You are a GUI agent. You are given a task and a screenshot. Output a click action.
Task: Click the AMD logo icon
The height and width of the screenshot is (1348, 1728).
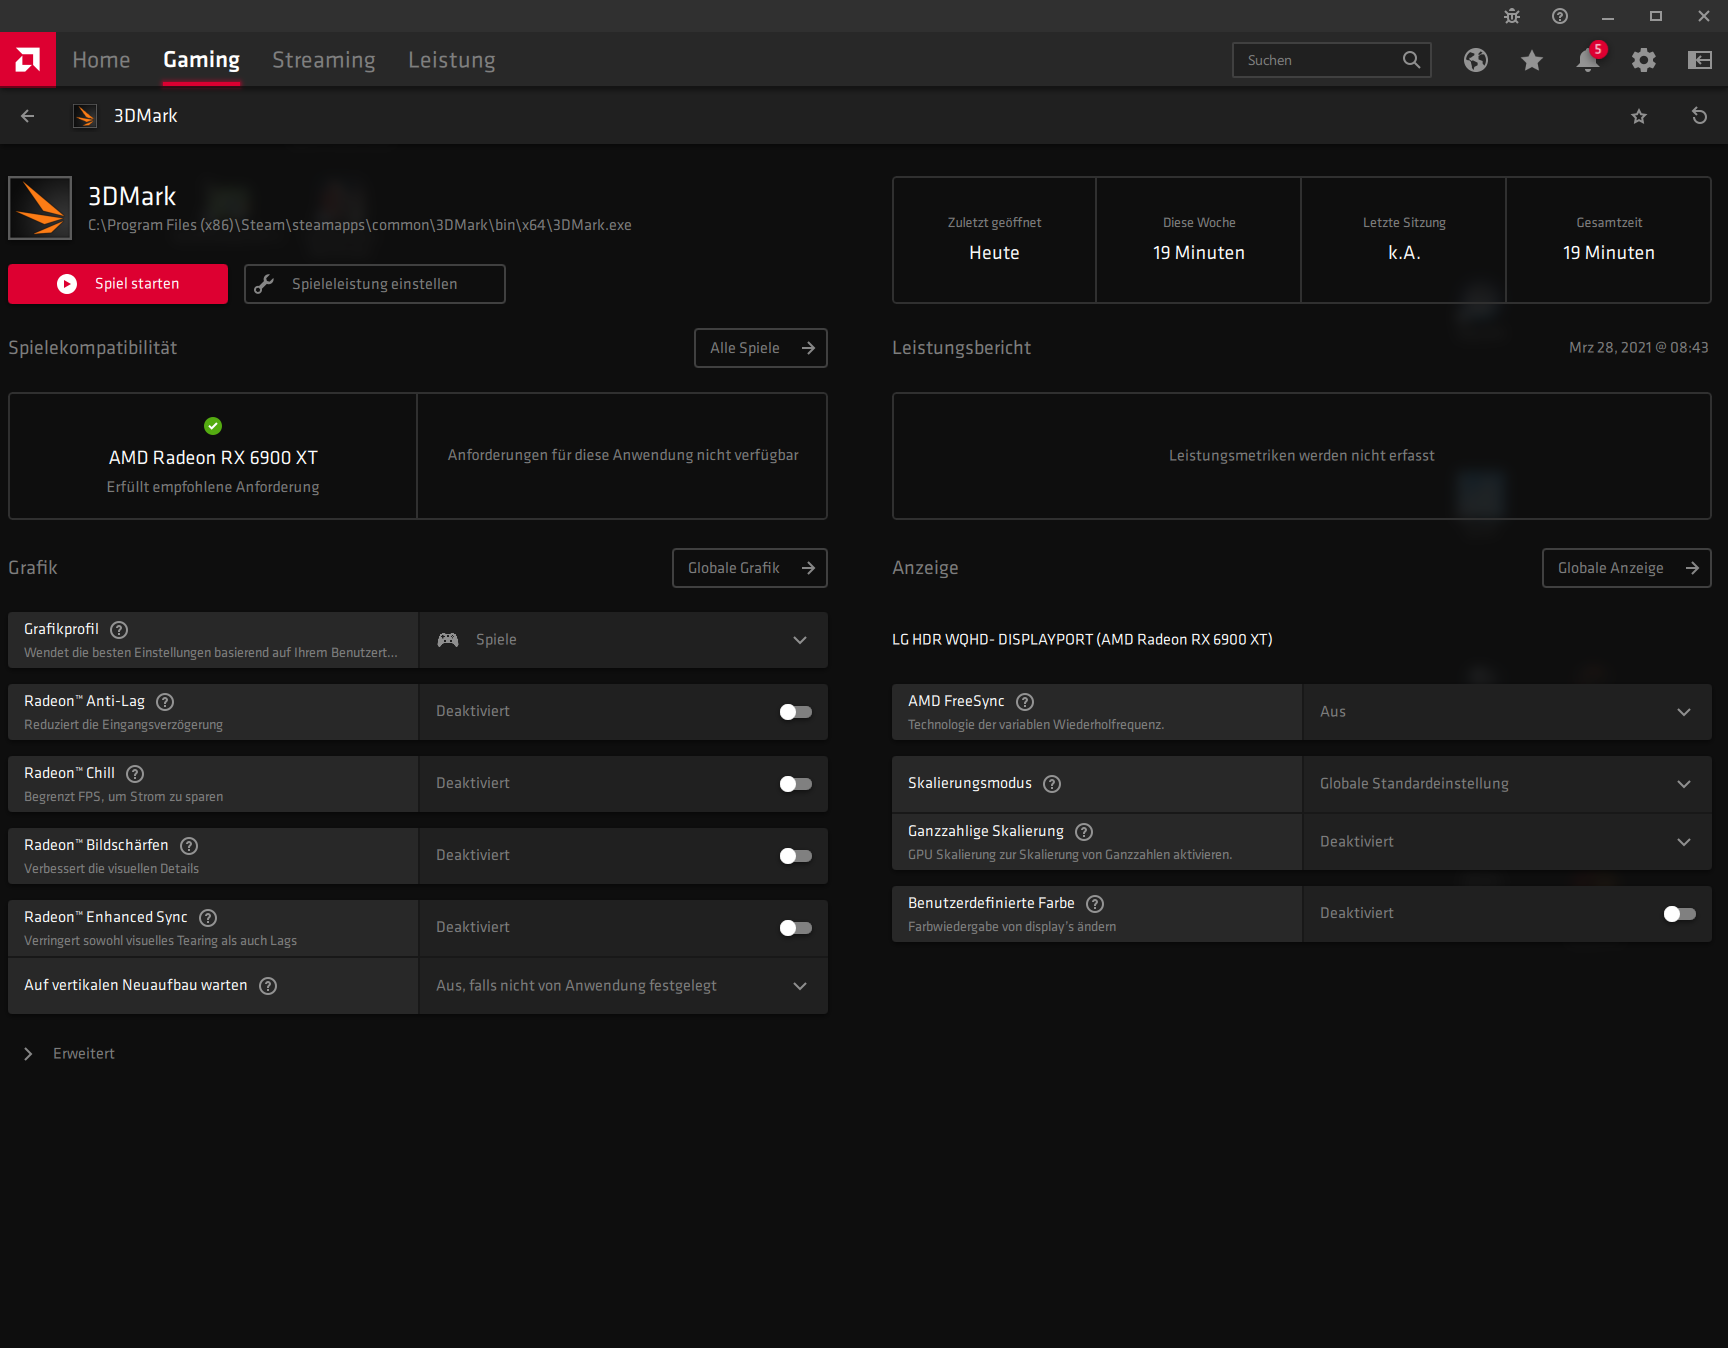click(x=28, y=60)
